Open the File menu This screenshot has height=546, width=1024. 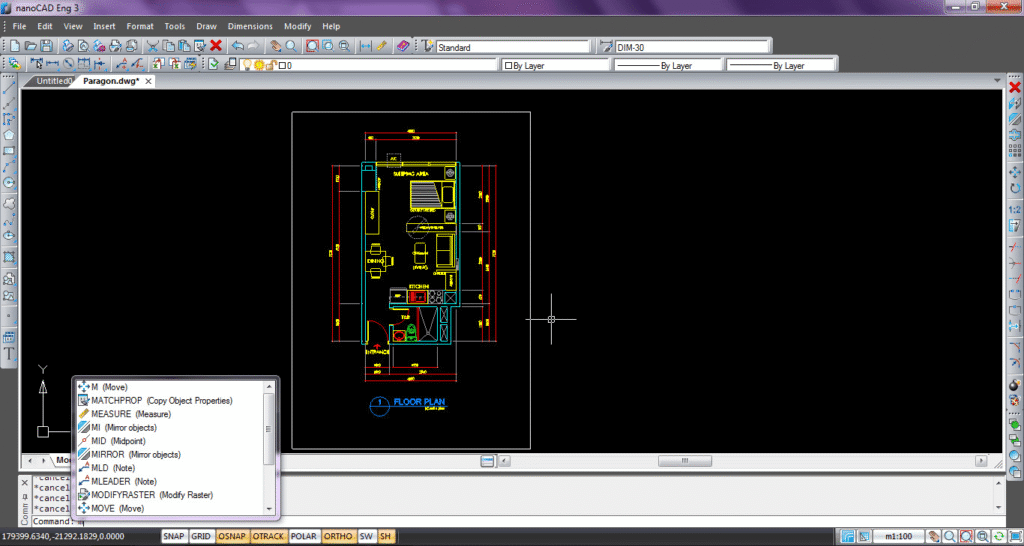tap(19, 27)
